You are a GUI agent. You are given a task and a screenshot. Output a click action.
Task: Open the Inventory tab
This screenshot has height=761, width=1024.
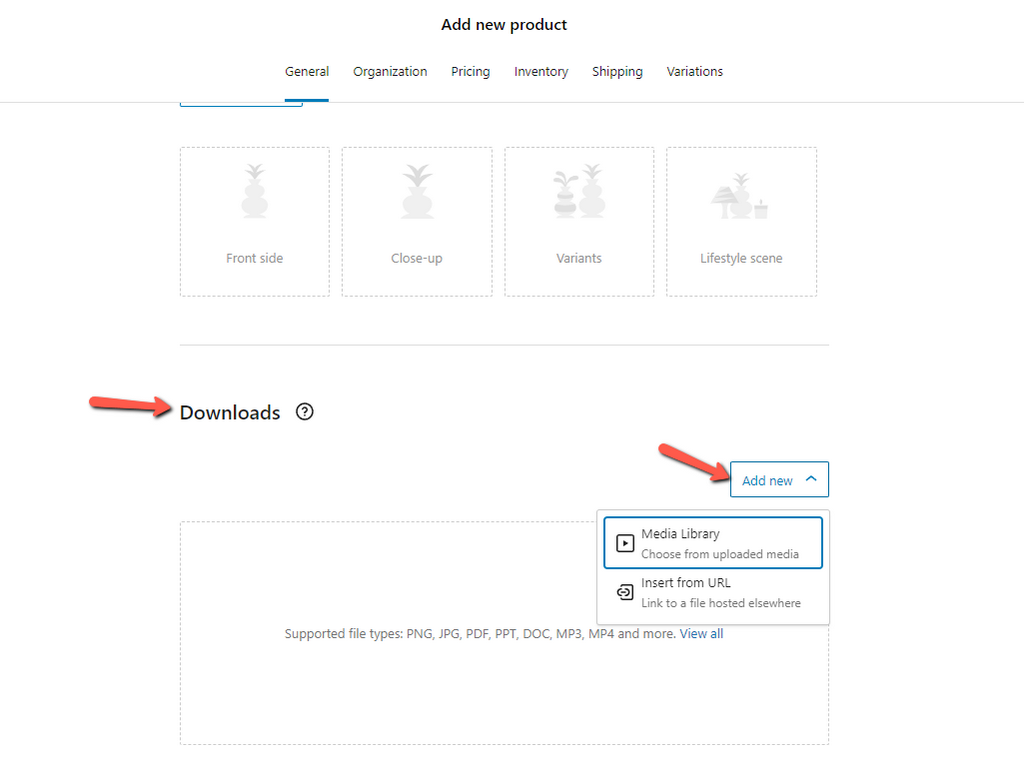[541, 71]
